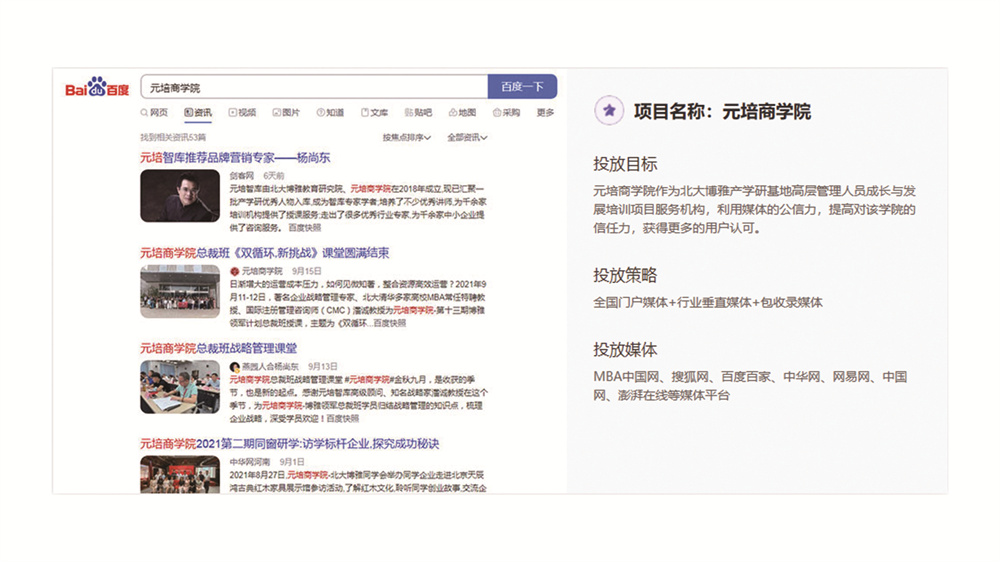The image size is (1000, 562).
Task: Click the Baidu paw logo
Action: [x=97, y=88]
